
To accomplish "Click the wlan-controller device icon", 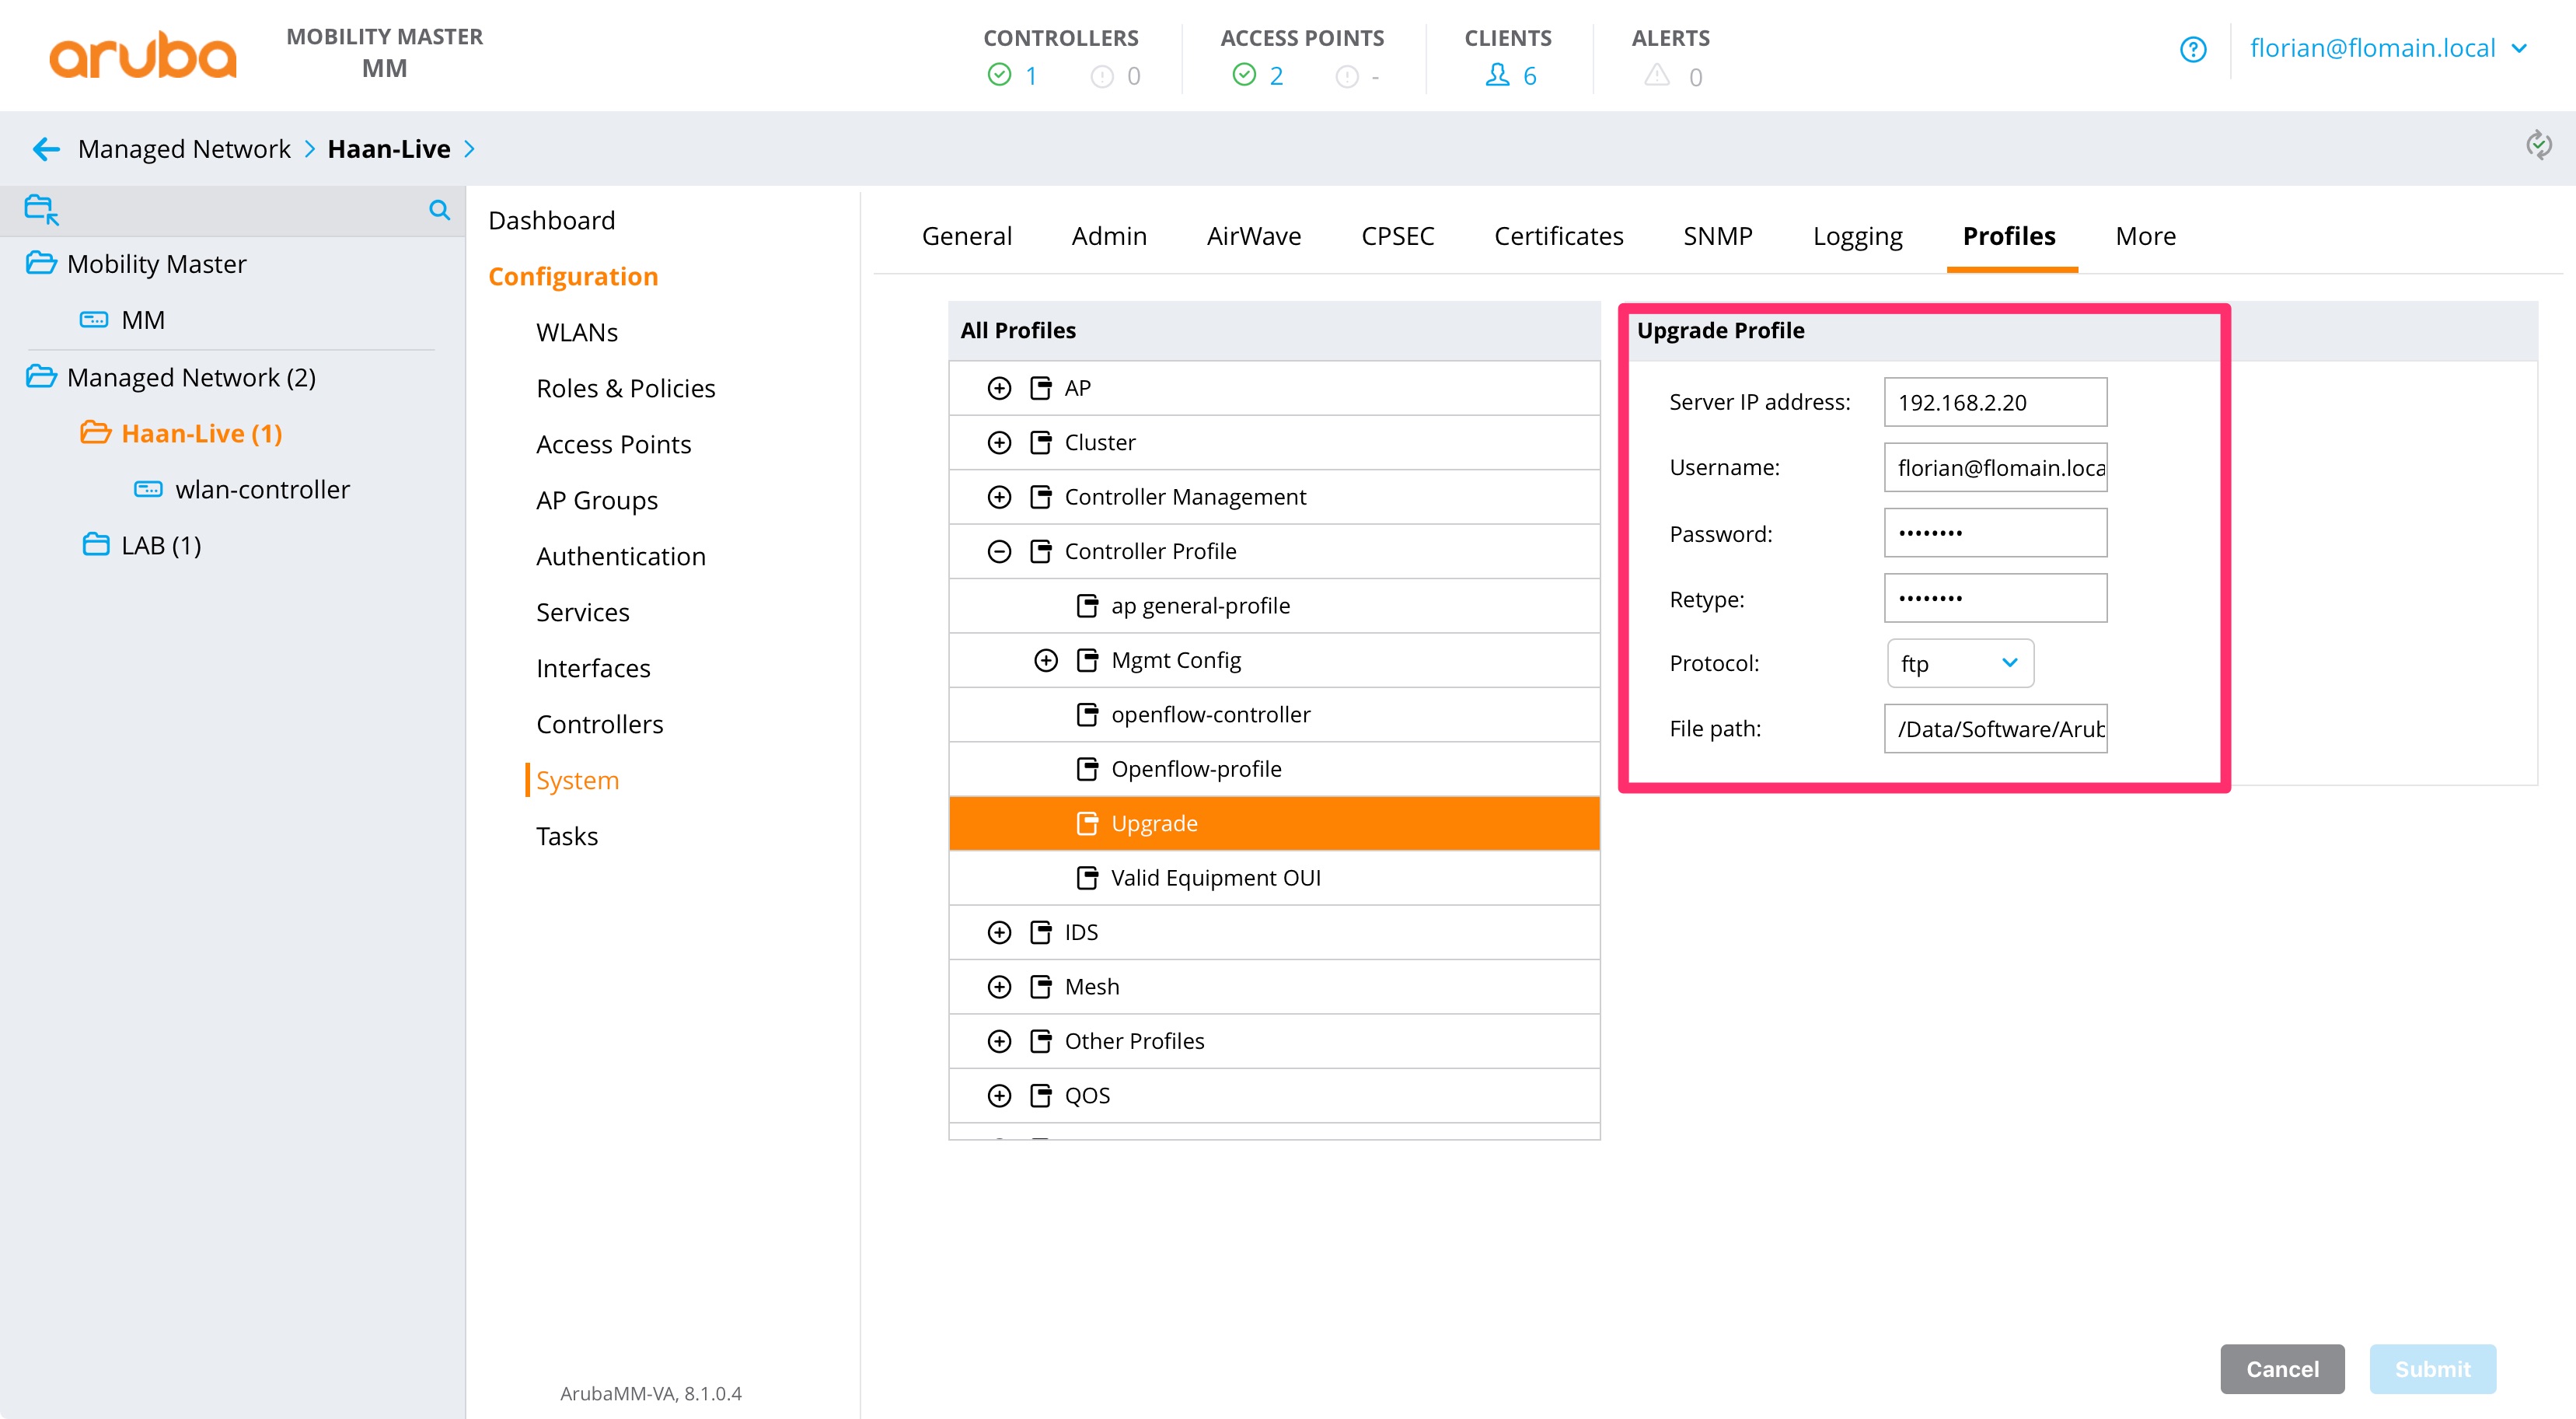I will (149, 489).
